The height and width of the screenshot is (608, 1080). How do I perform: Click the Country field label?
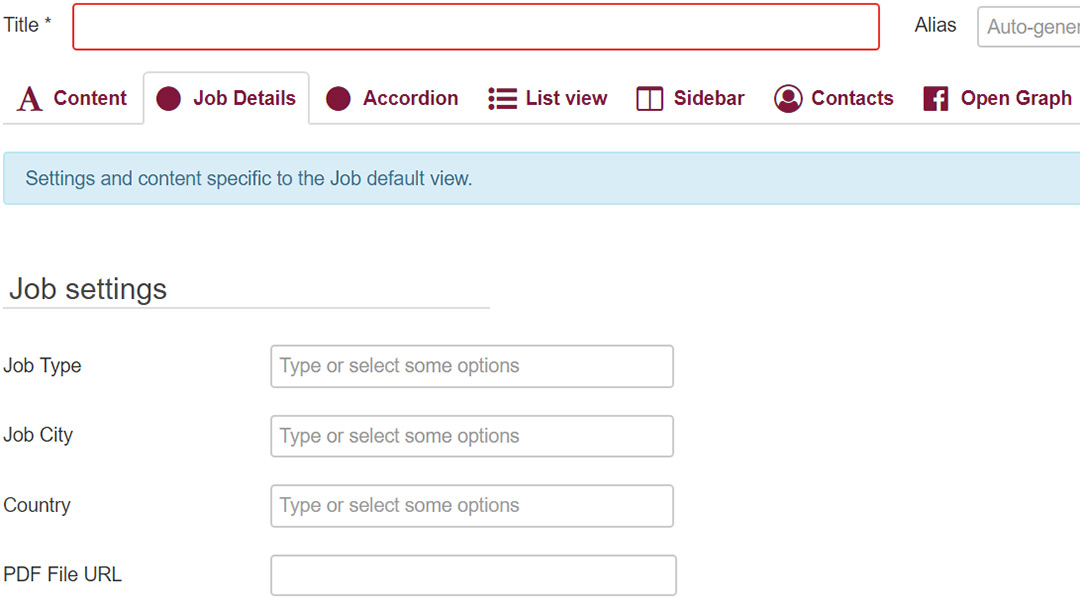[37, 506]
